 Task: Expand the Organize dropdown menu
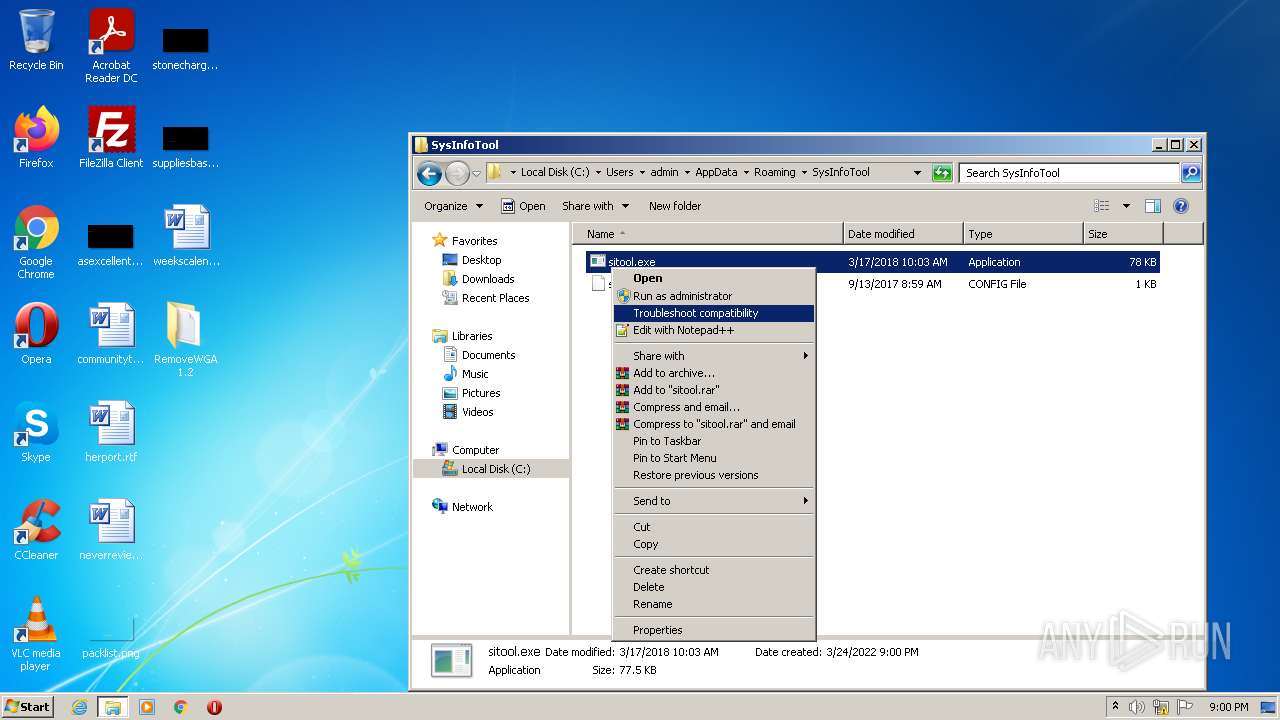point(453,206)
